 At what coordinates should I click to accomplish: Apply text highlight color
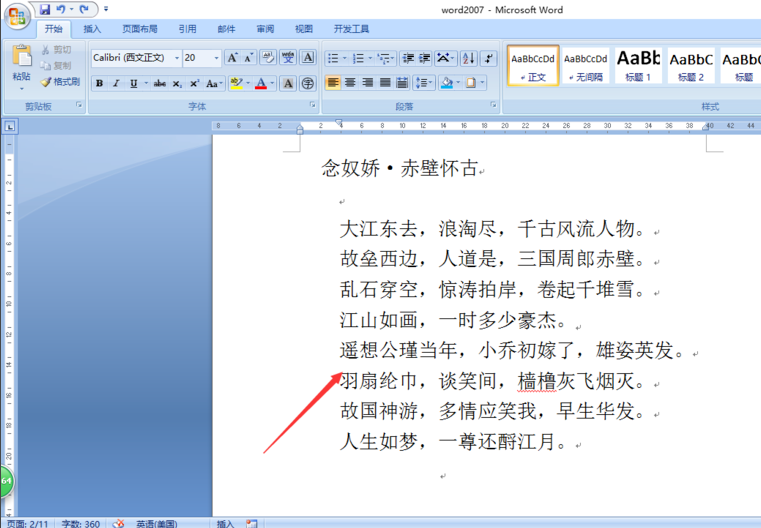[236, 83]
